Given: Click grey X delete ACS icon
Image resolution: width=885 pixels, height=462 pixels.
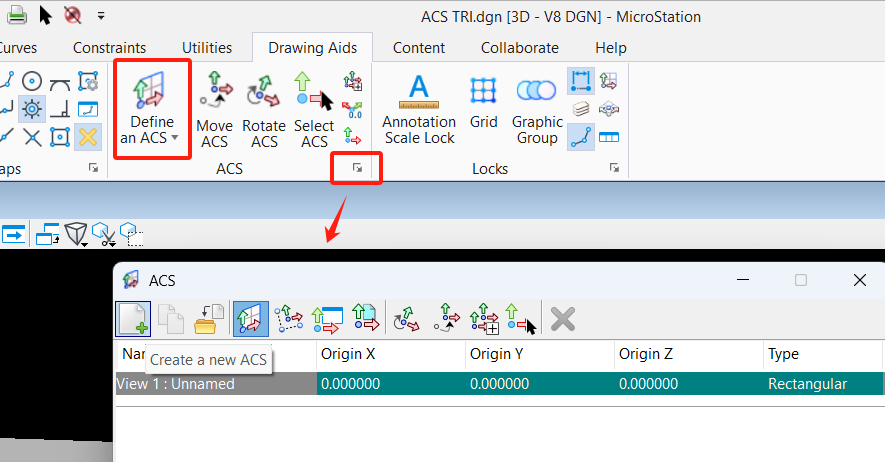Looking at the screenshot, I should tap(563, 319).
